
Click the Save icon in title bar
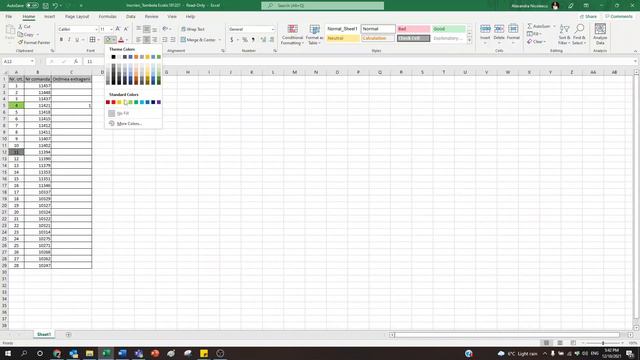(46, 6)
